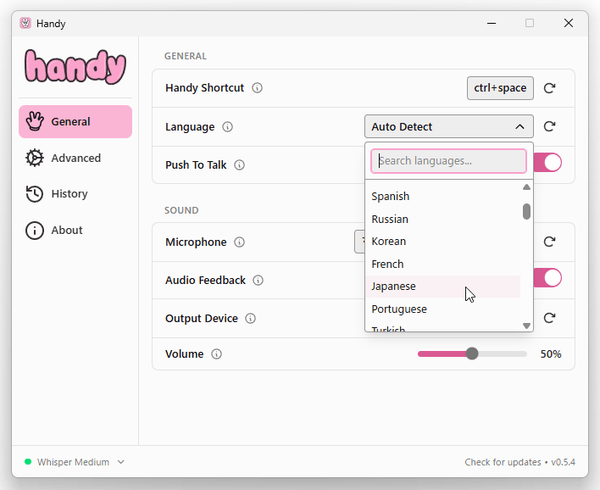
Task: Click Check for updates link
Action: click(500, 462)
